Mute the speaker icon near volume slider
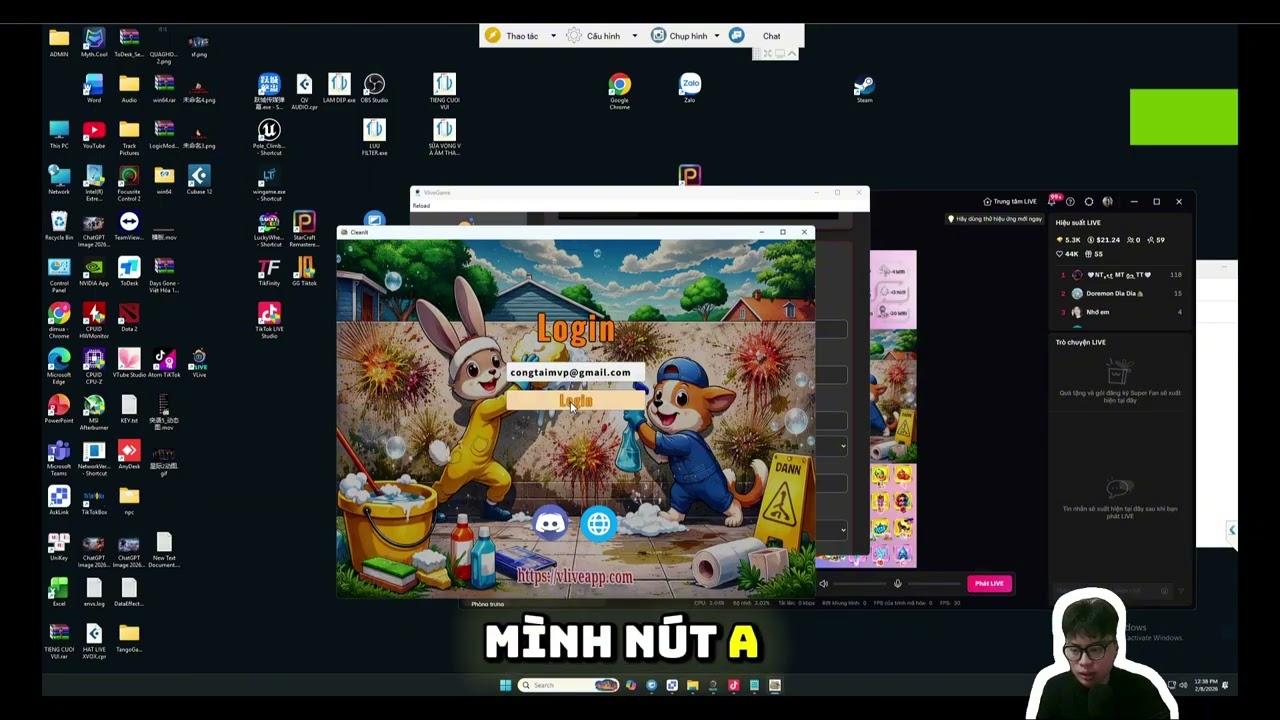The width and height of the screenshot is (1280, 720). pos(824,584)
